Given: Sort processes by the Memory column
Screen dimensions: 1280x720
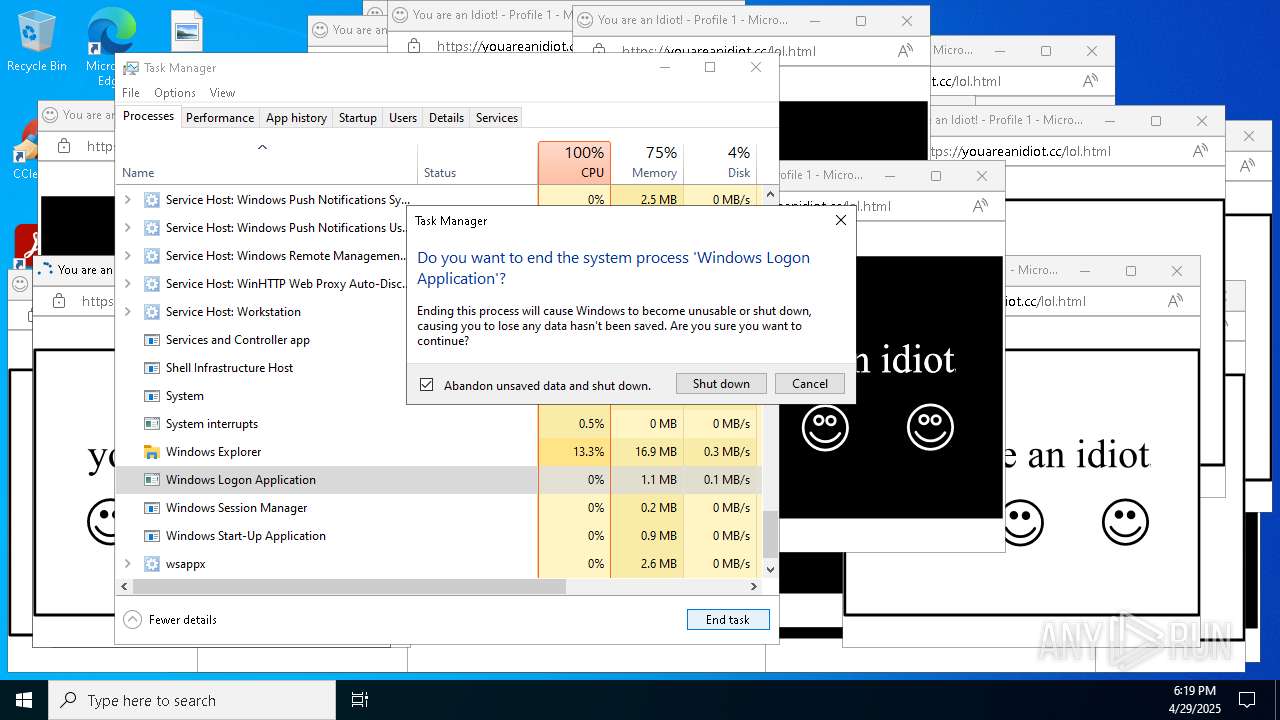Looking at the screenshot, I should click(x=646, y=162).
